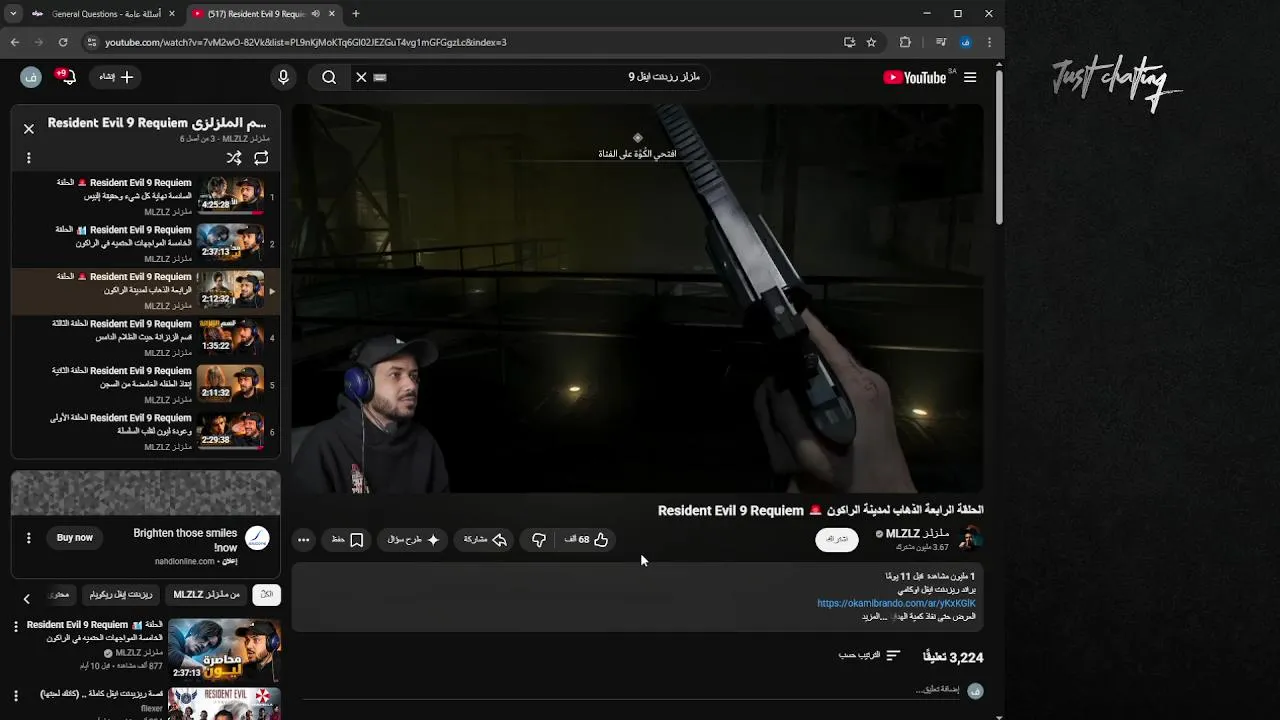Open playlist three-dot options menu

[28, 158]
